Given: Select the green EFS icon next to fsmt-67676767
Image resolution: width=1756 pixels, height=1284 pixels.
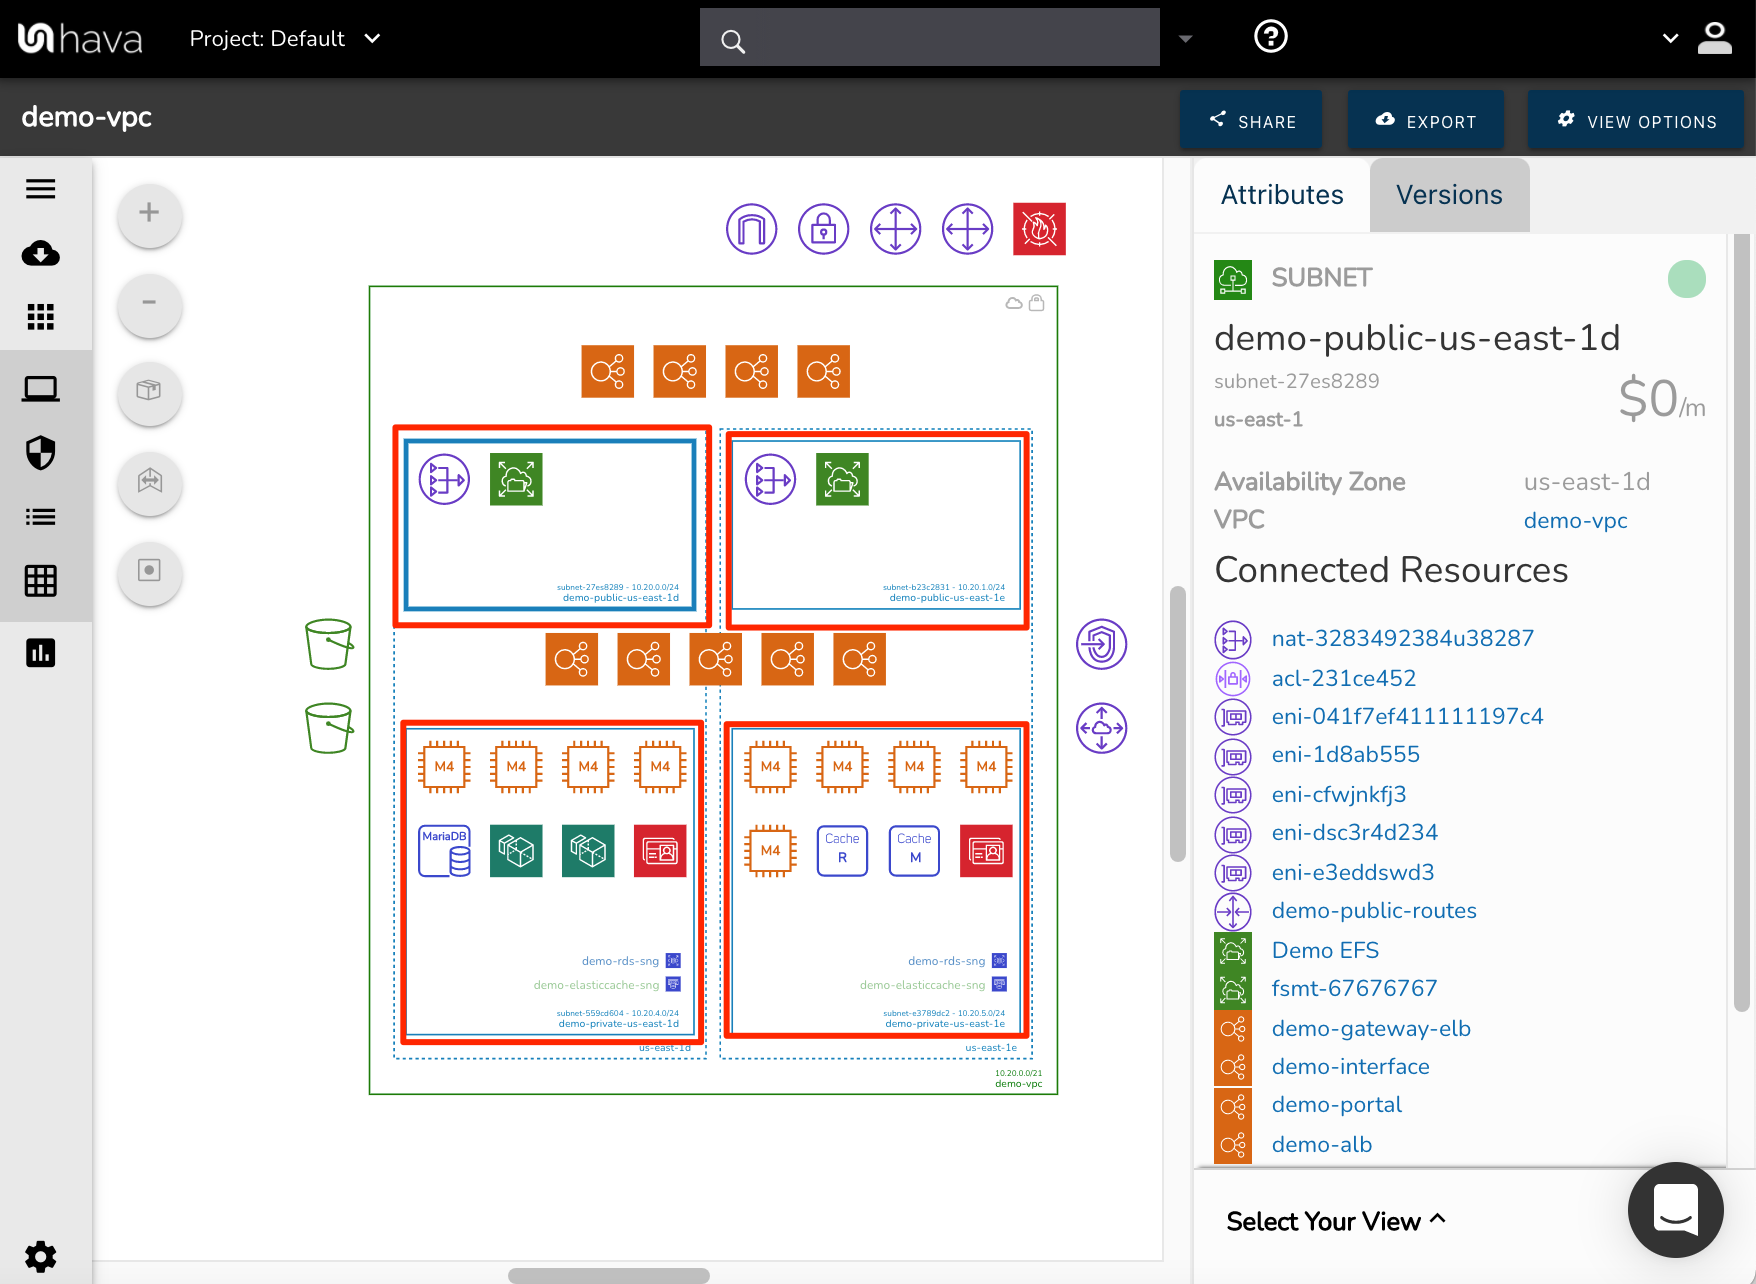Looking at the screenshot, I should [1233, 988].
